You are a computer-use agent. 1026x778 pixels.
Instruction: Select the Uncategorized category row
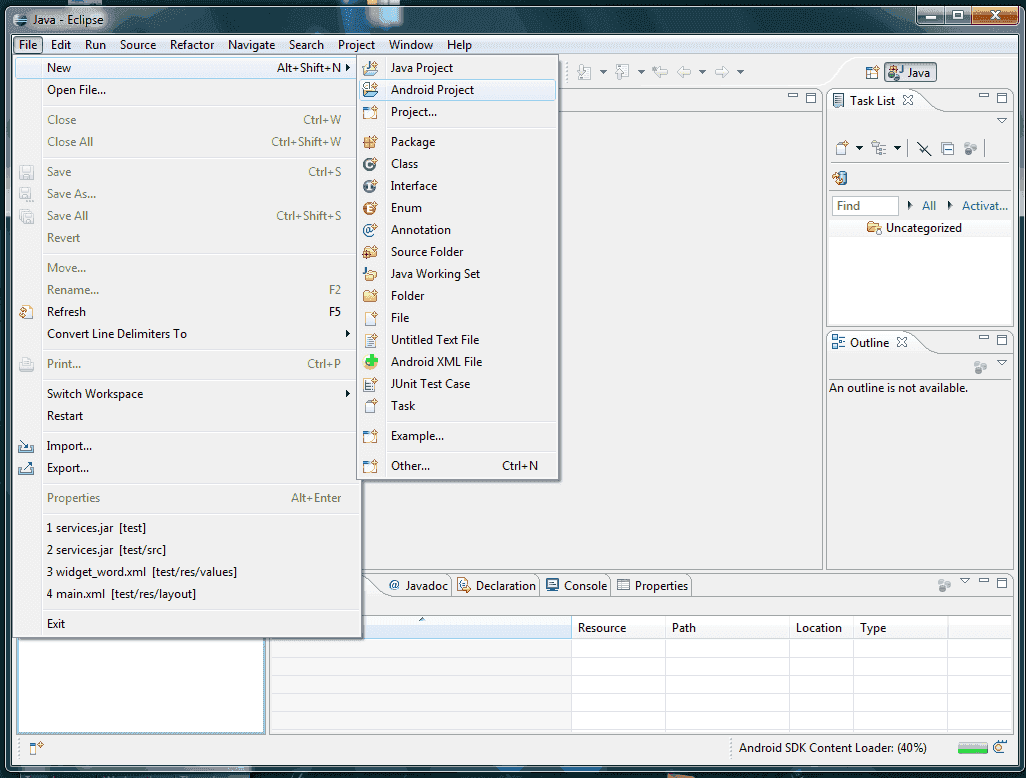click(920, 228)
